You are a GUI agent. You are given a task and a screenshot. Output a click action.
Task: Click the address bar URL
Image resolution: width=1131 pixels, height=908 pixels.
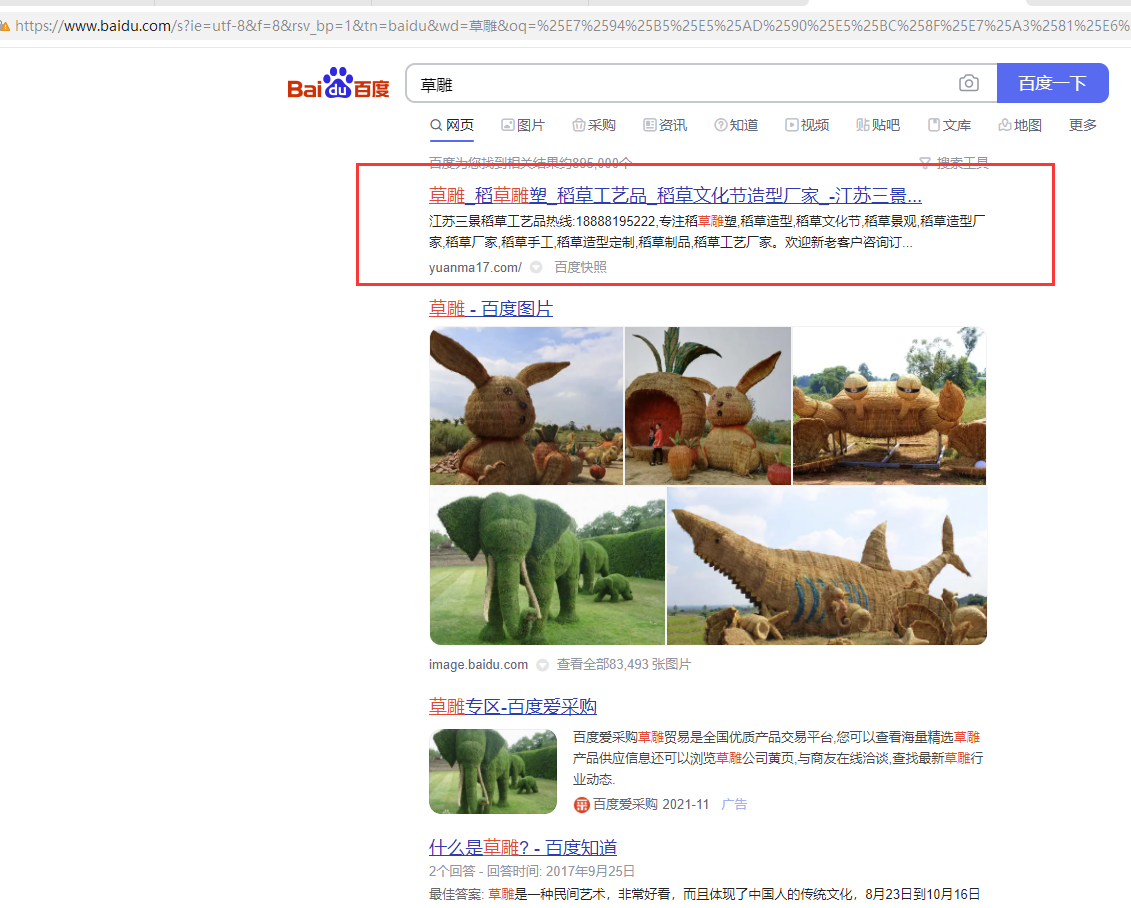[x=573, y=26]
